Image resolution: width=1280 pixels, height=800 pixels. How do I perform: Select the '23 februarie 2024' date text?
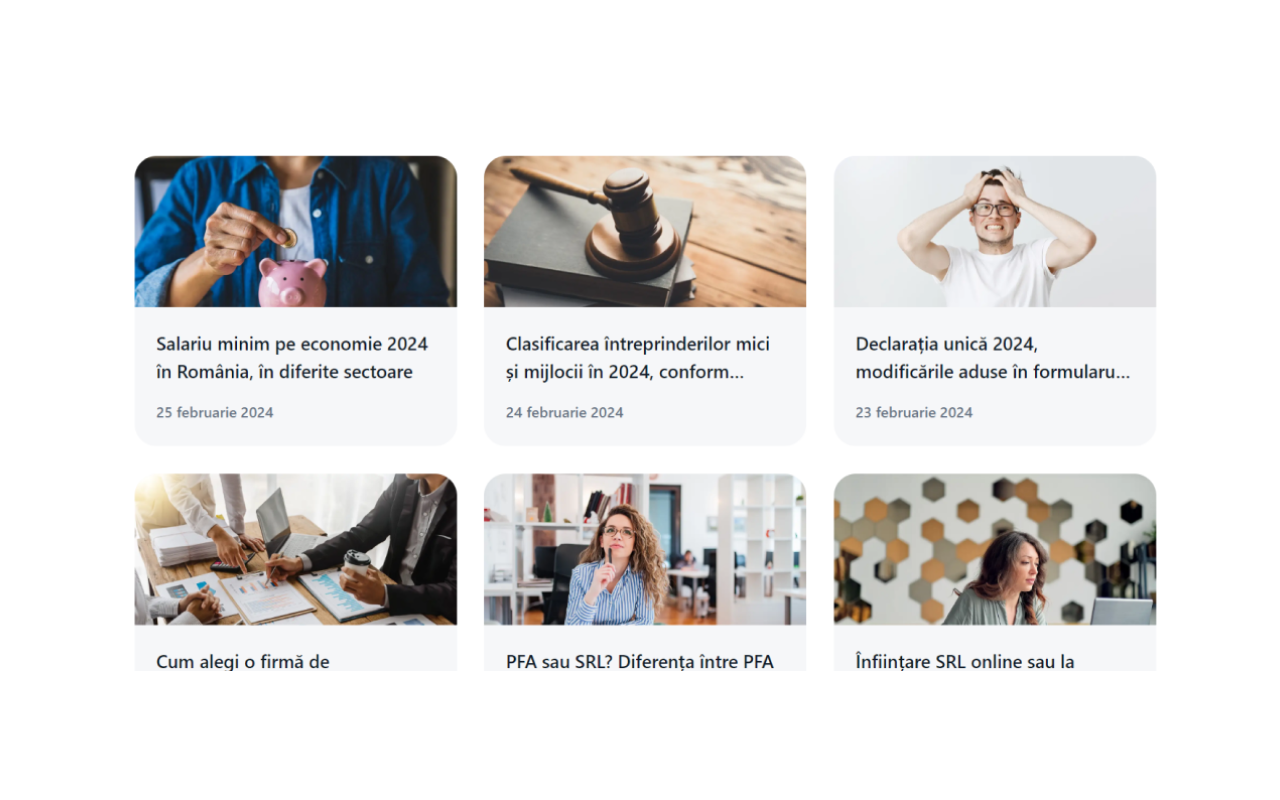[x=914, y=412]
